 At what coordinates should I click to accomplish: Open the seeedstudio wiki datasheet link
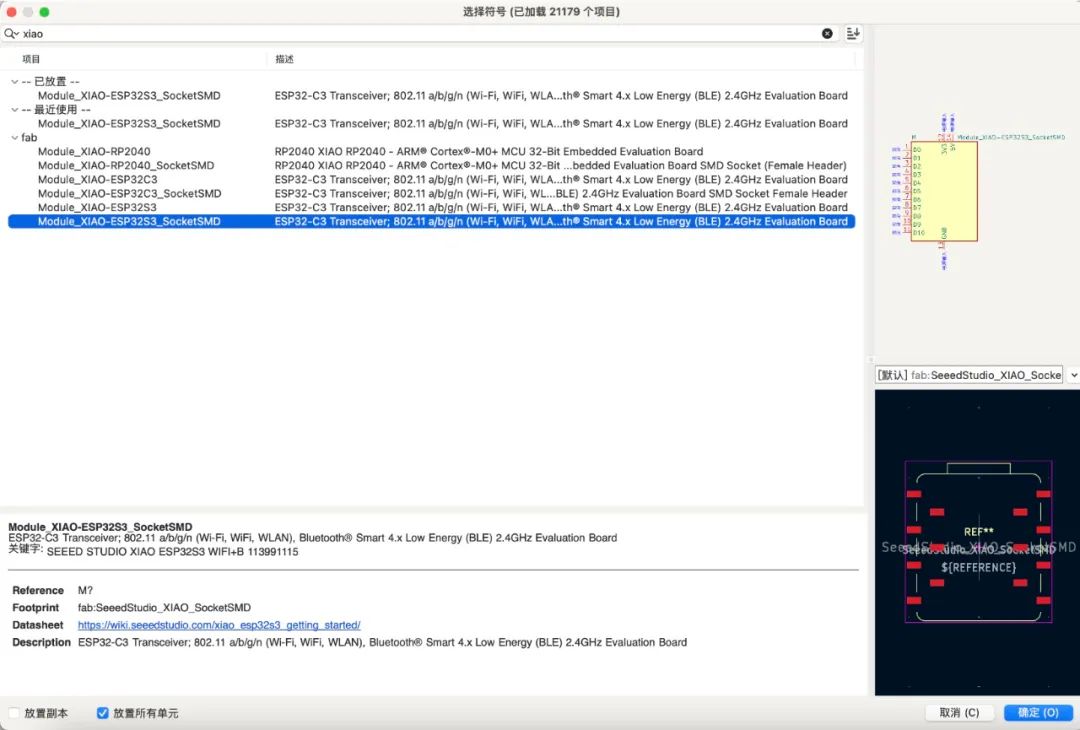point(219,625)
